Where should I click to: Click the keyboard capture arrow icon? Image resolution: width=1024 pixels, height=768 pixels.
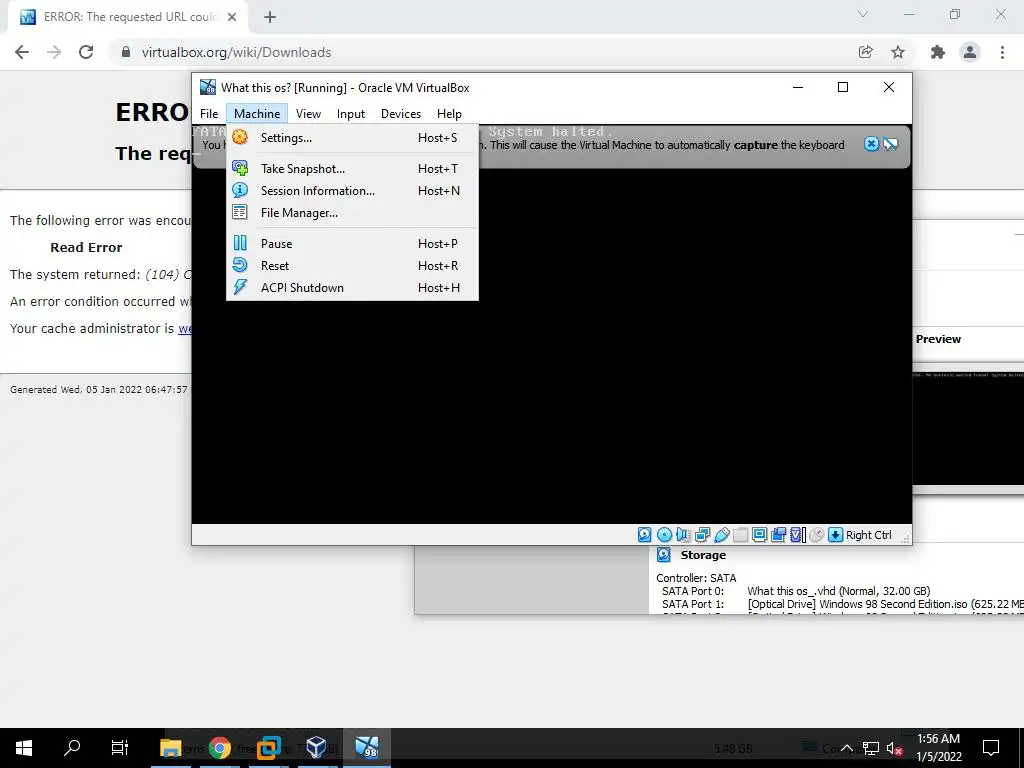click(835, 535)
